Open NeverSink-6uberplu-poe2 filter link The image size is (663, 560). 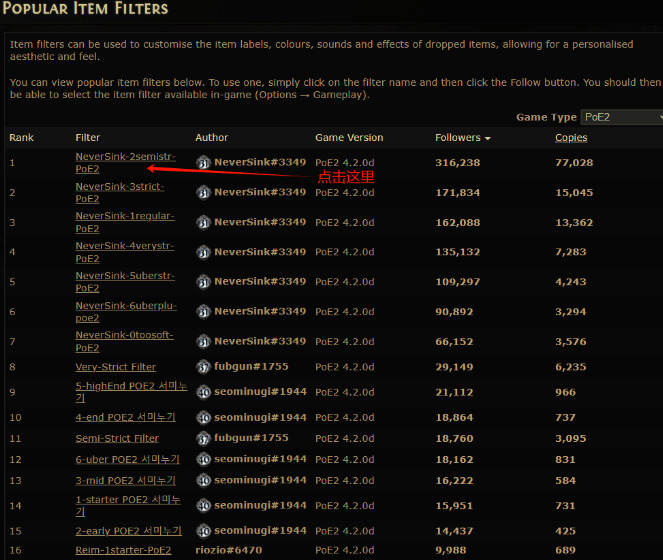[126, 312]
